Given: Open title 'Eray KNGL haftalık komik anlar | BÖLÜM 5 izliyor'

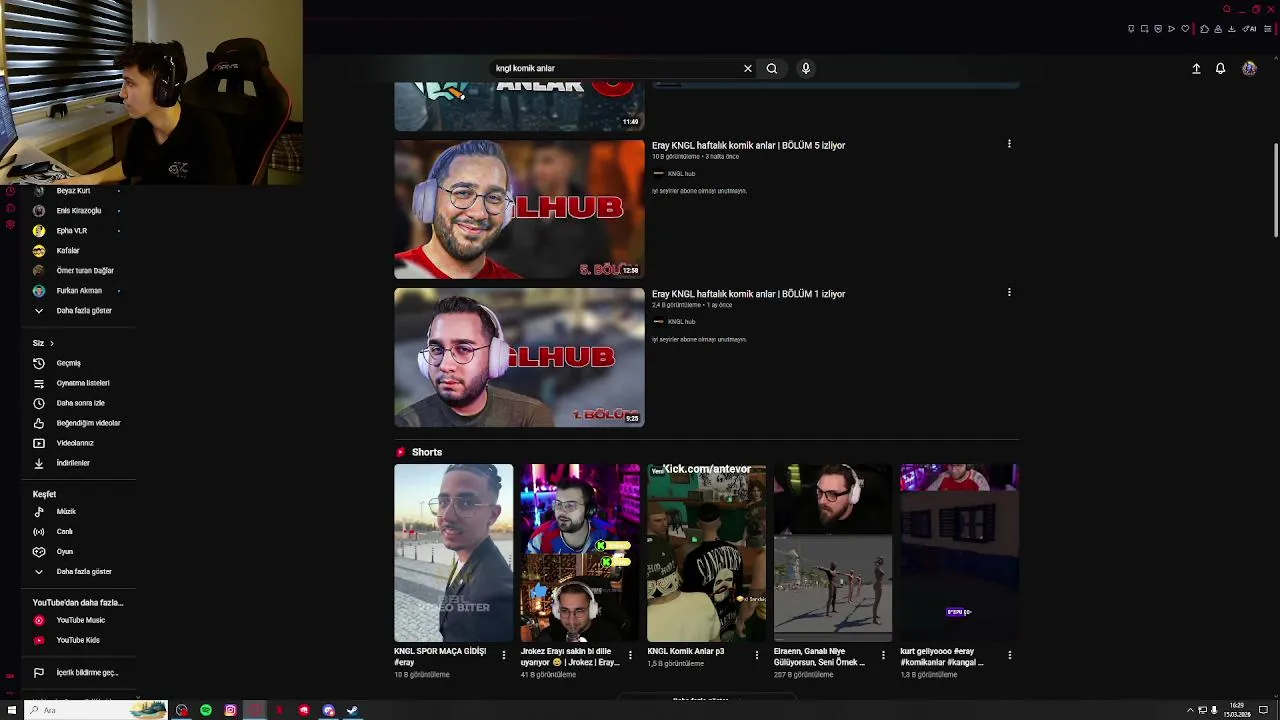Looking at the screenshot, I should pos(748,146).
